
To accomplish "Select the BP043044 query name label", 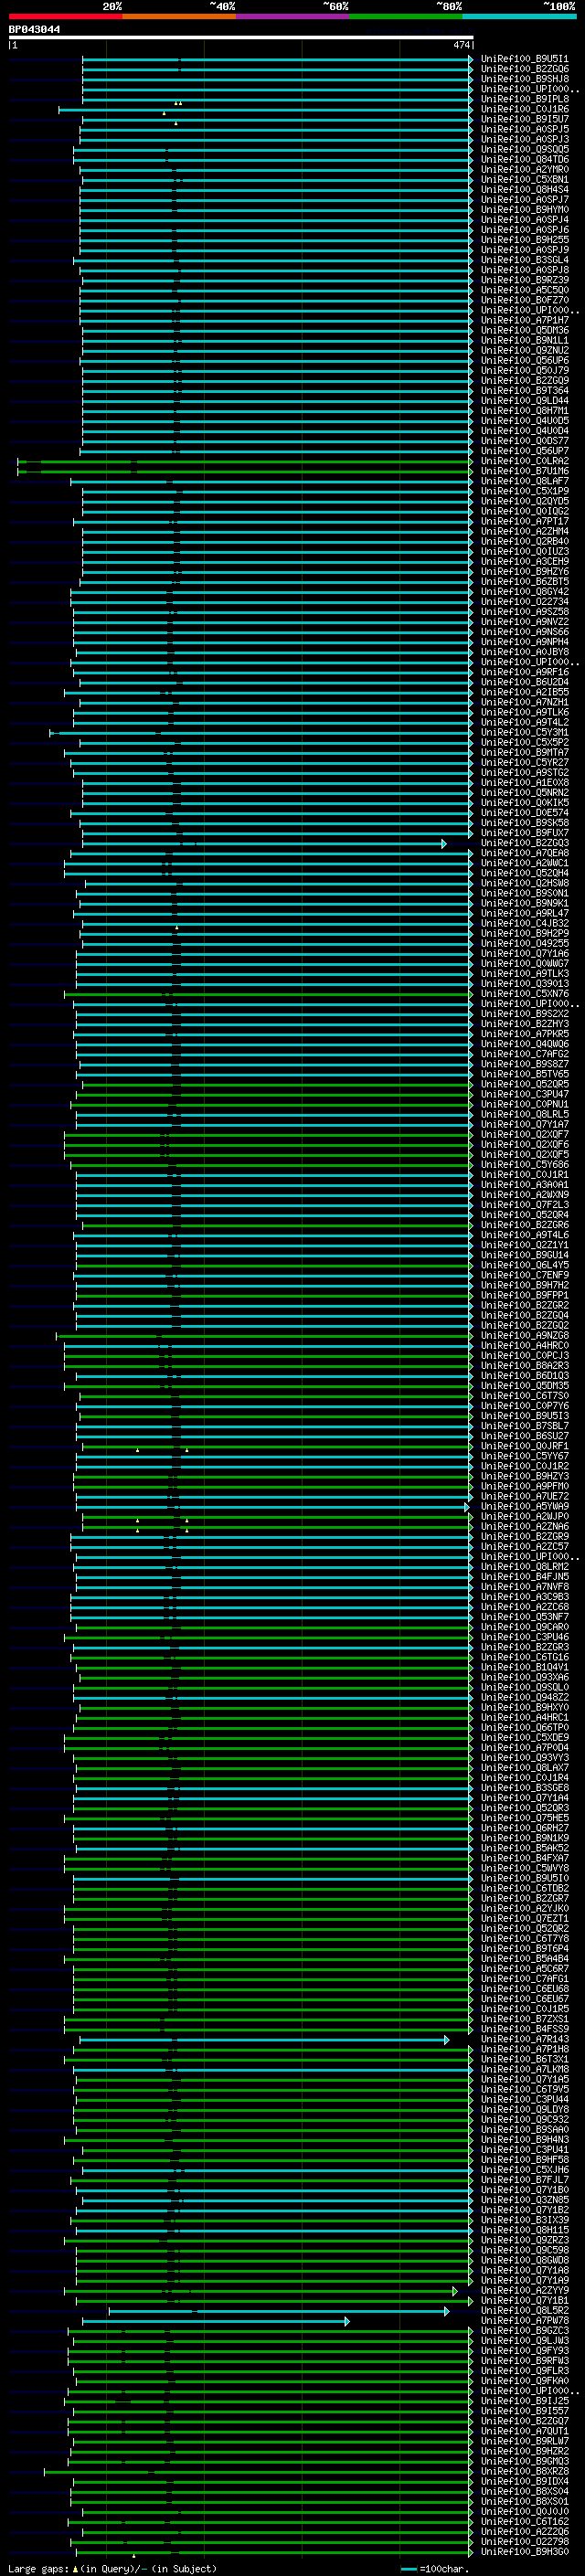I will tap(34, 29).
